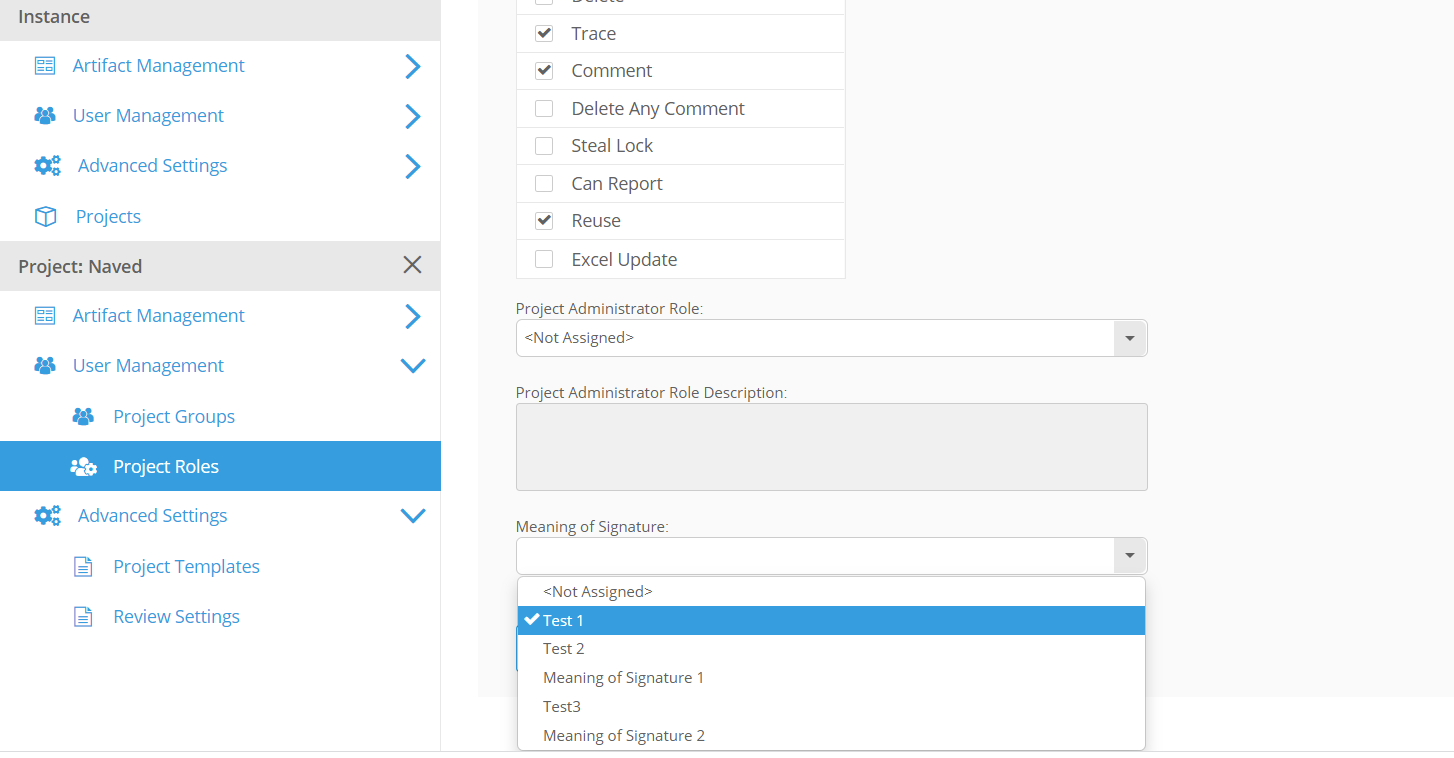Go to Review Settings
The image size is (1454, 758).
pos(176,617)
